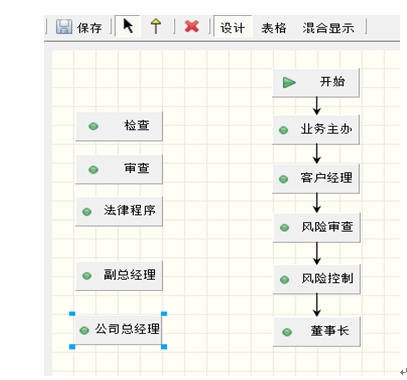
Task: Select the 客户经理 node label
Action: point(326,178)
